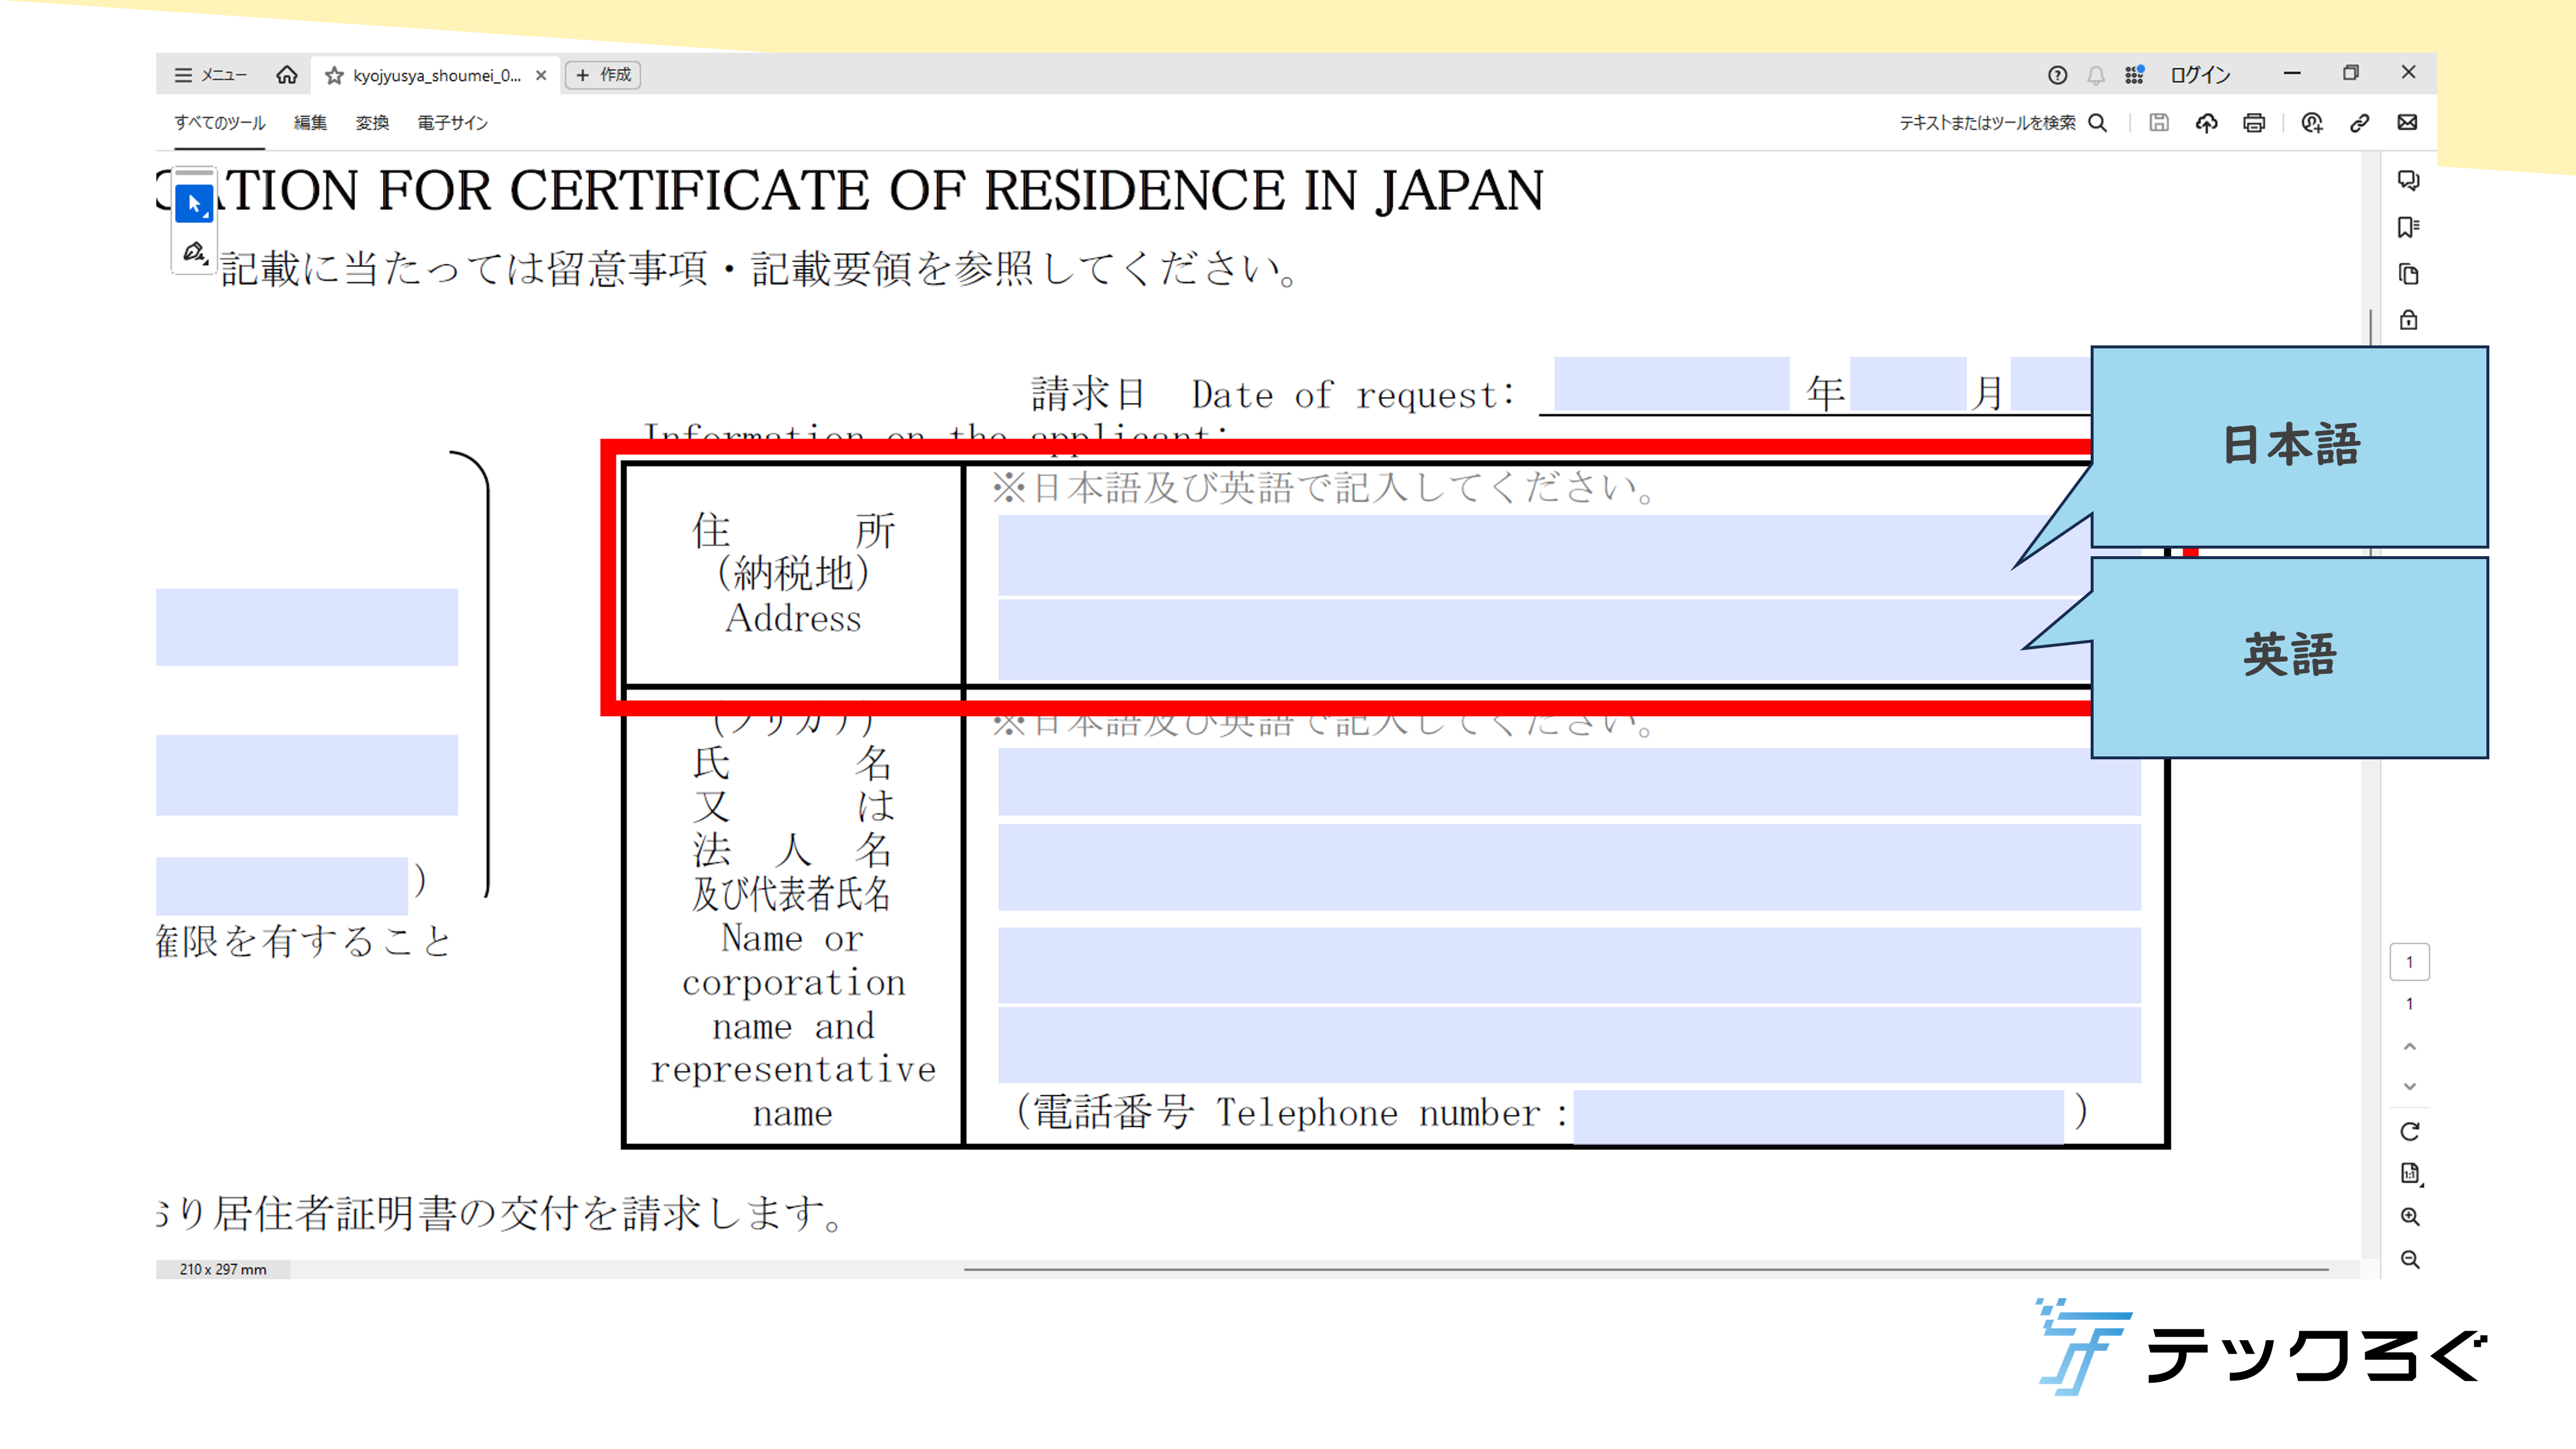Click the current page number box

[x=2409, y=962]
